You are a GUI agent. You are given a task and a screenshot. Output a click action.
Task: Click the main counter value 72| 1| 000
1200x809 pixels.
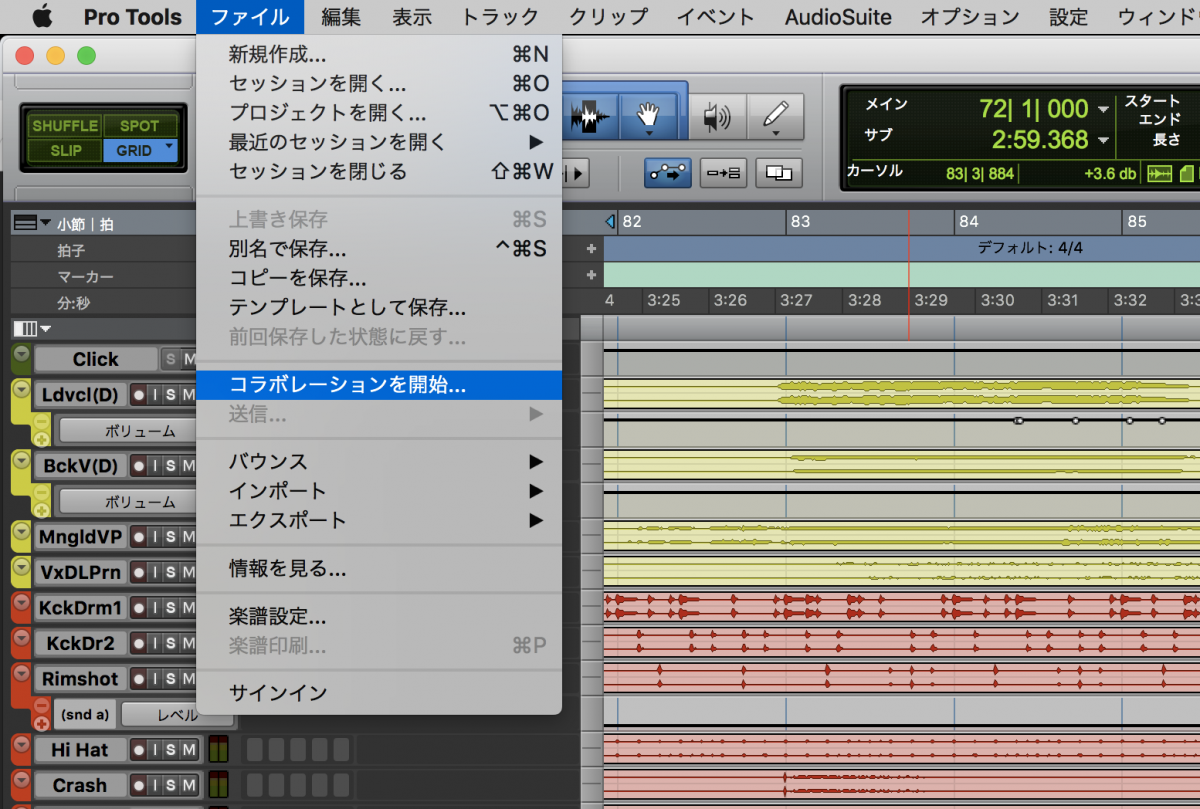[x=1034, y=109]
